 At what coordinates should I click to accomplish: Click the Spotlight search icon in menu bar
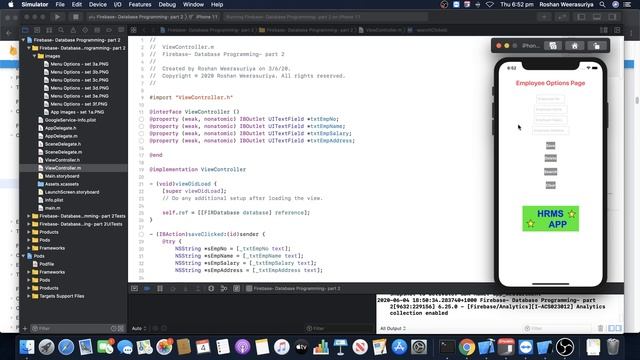[602, 4]
